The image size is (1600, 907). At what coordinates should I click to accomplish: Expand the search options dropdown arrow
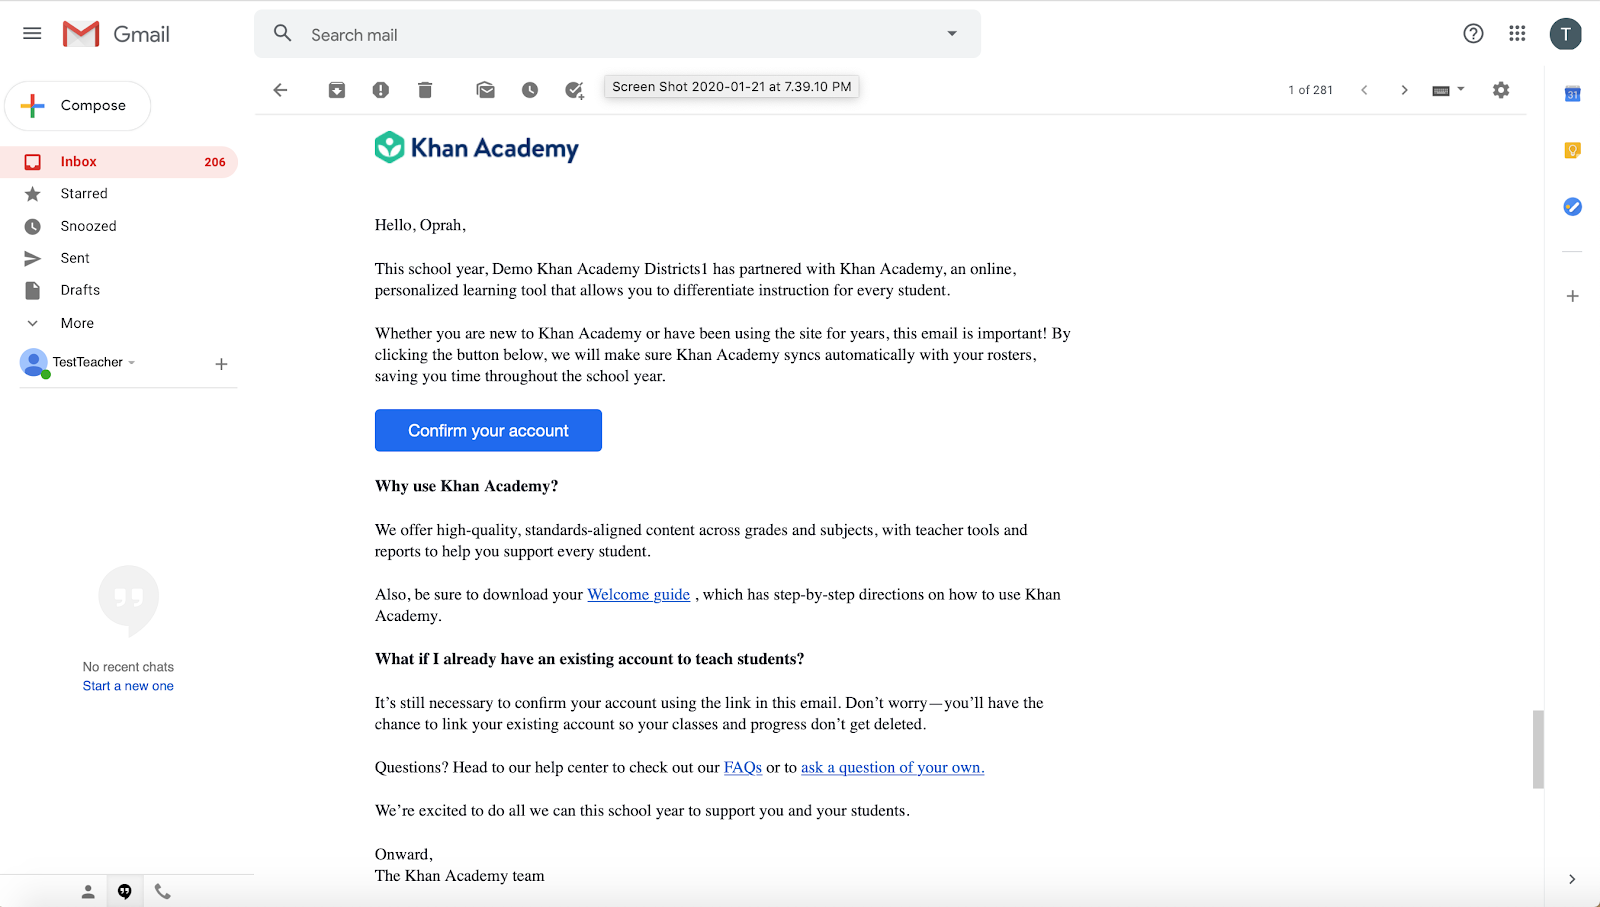pyautogui.click(x=952, y=34)
